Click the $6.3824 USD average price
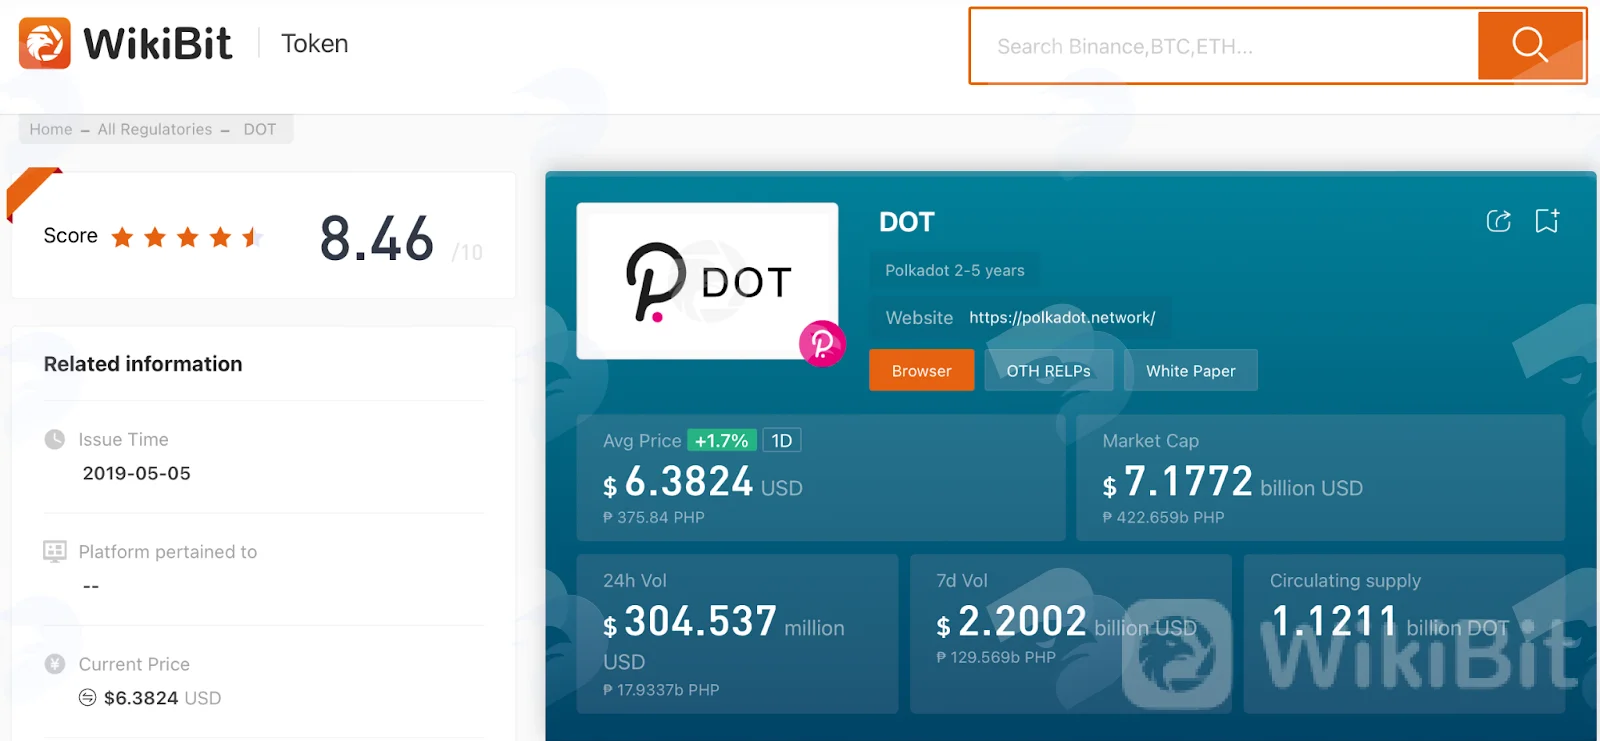Image resolution: width=1600 pixels, height=741 pixels. pyautogui.click(x=703, y=483)
